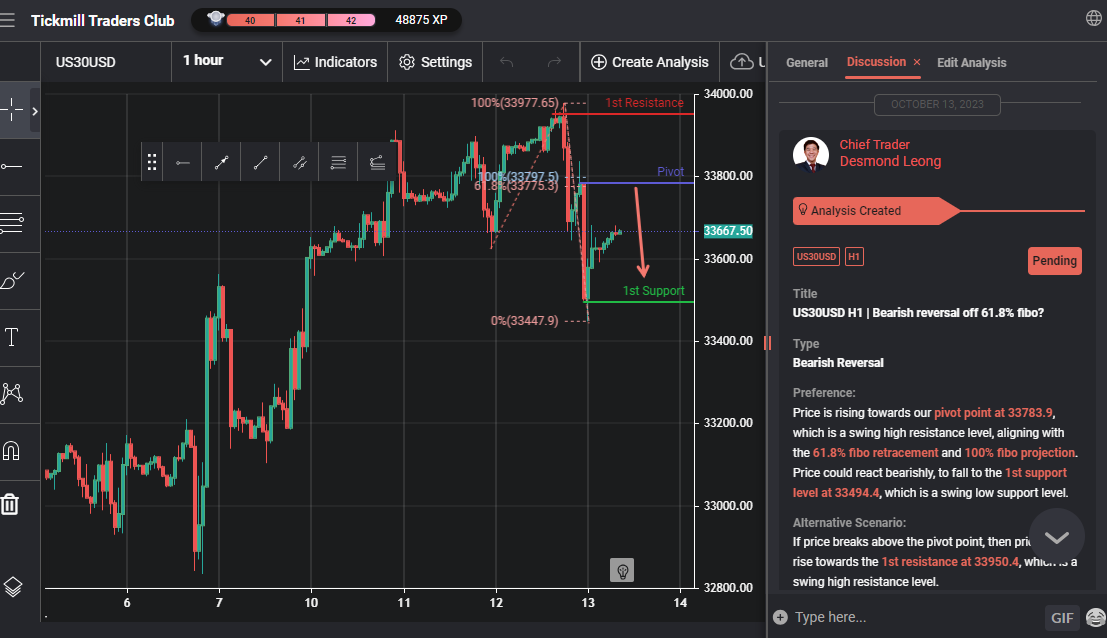
Task: Click the scroll-down chevron button
Action: click(1056, 537)
